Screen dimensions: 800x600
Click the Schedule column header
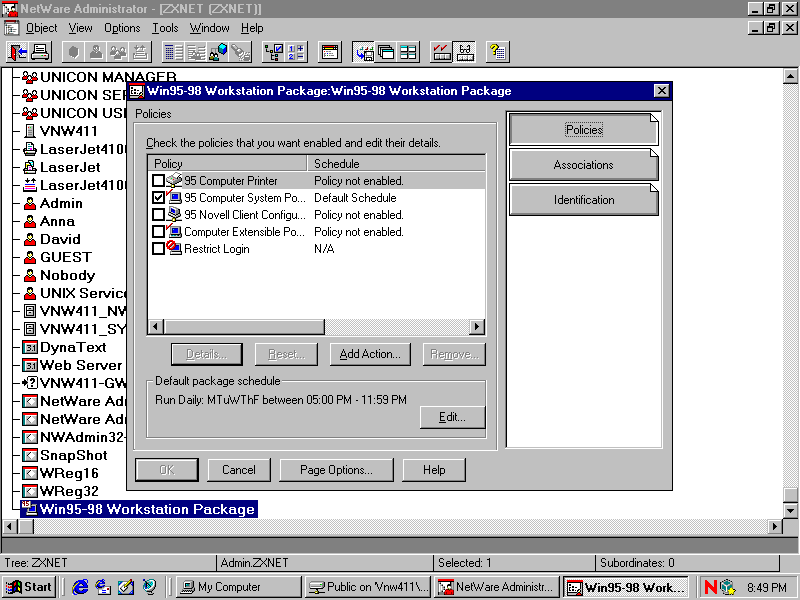[x=396, y=164]
